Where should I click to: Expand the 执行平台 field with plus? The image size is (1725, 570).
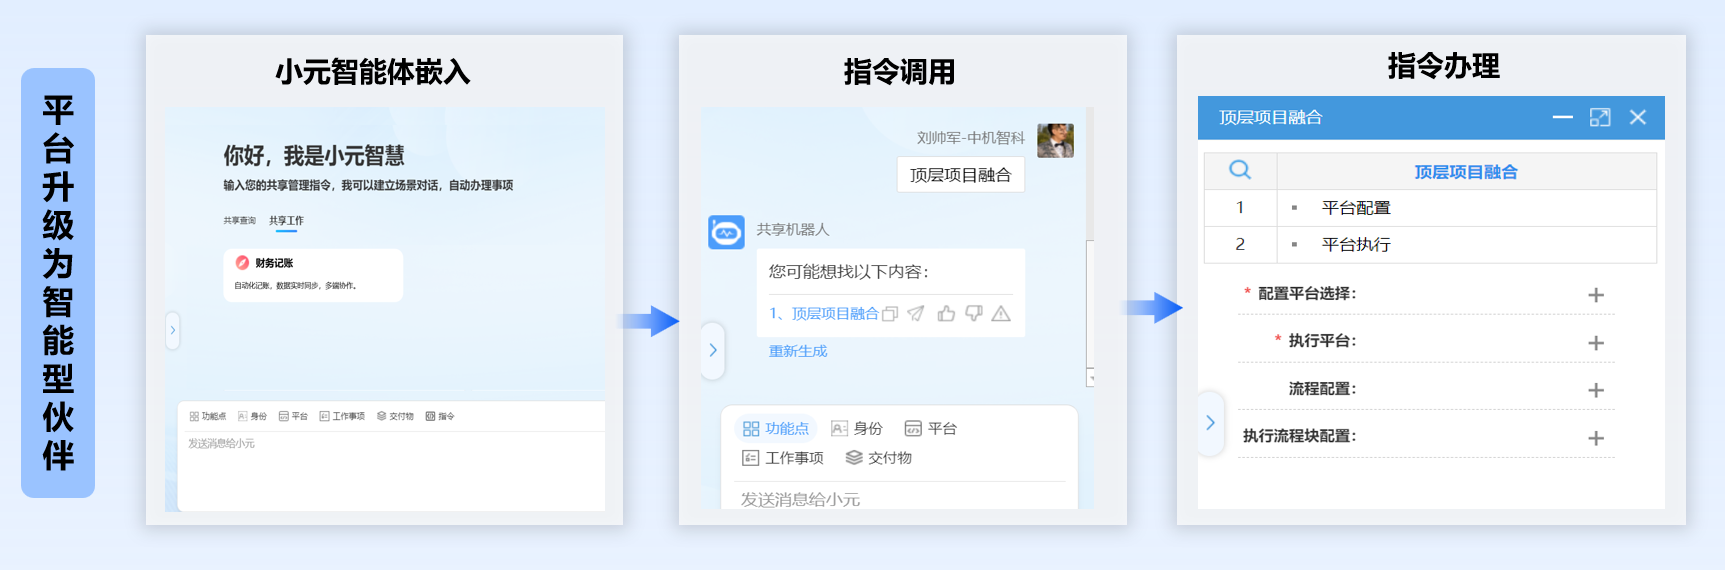(1596, 343)
